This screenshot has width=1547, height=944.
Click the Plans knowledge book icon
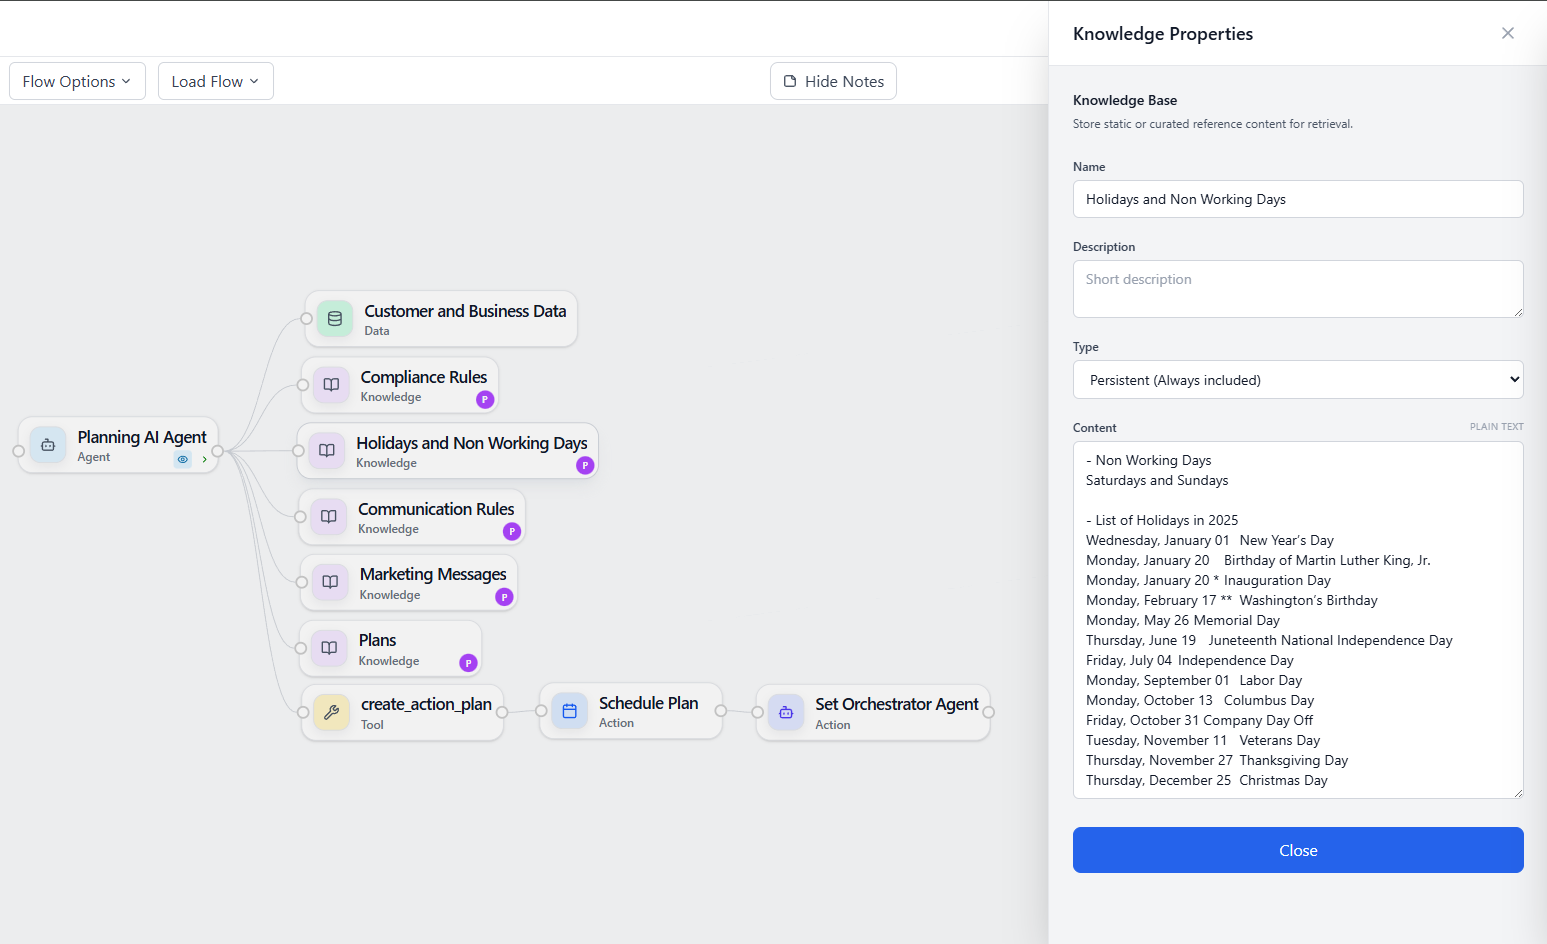pyautogui.click(x=329, y=648)
